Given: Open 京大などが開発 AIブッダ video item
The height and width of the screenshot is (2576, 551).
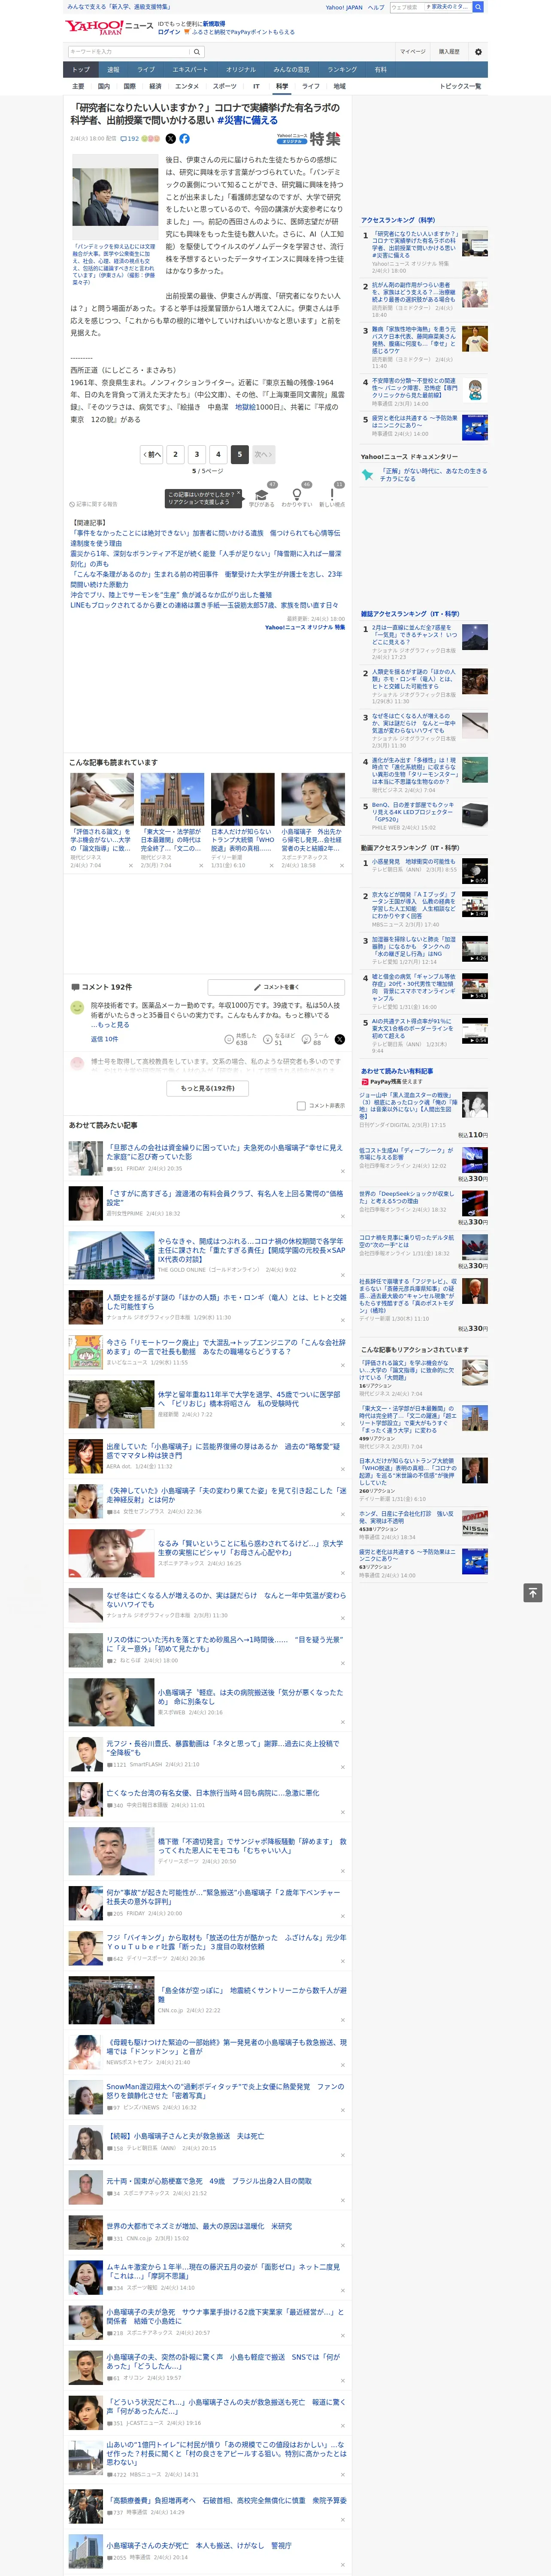Looking at the screenshot, I should pos(414,904).
